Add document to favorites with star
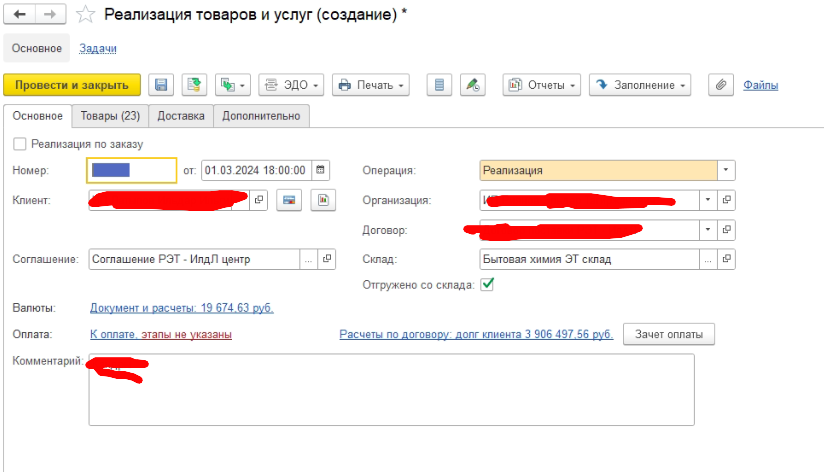 (x=87, y=15)
